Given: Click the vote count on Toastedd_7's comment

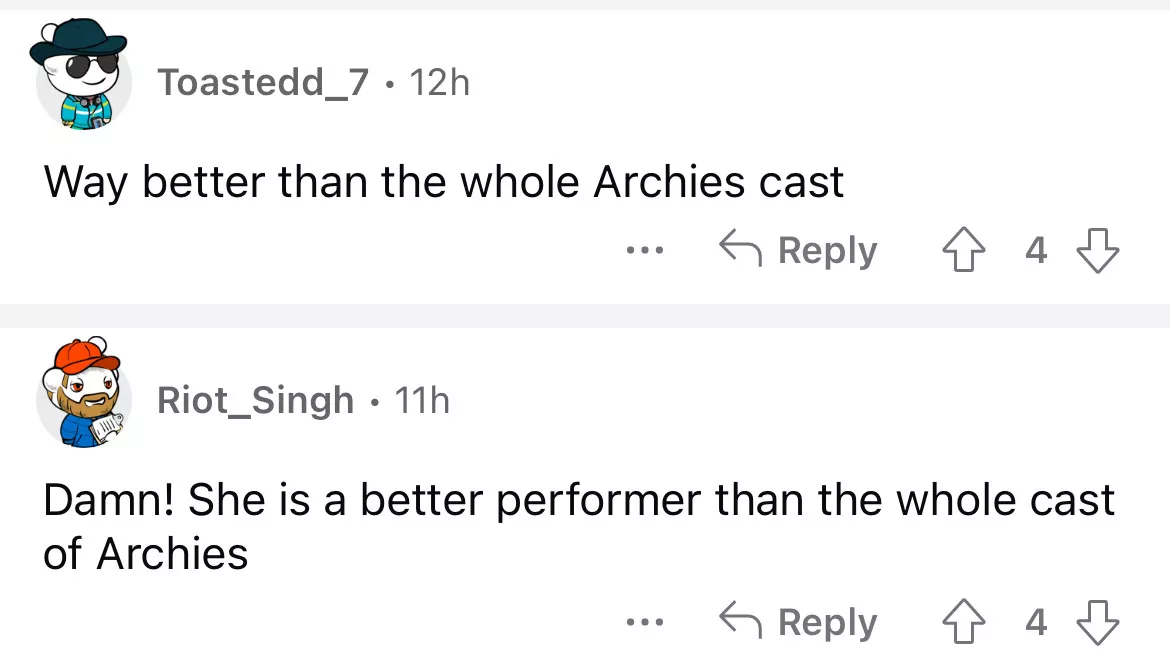Looking at the screenshot, I should click(x=1036, y=250).
